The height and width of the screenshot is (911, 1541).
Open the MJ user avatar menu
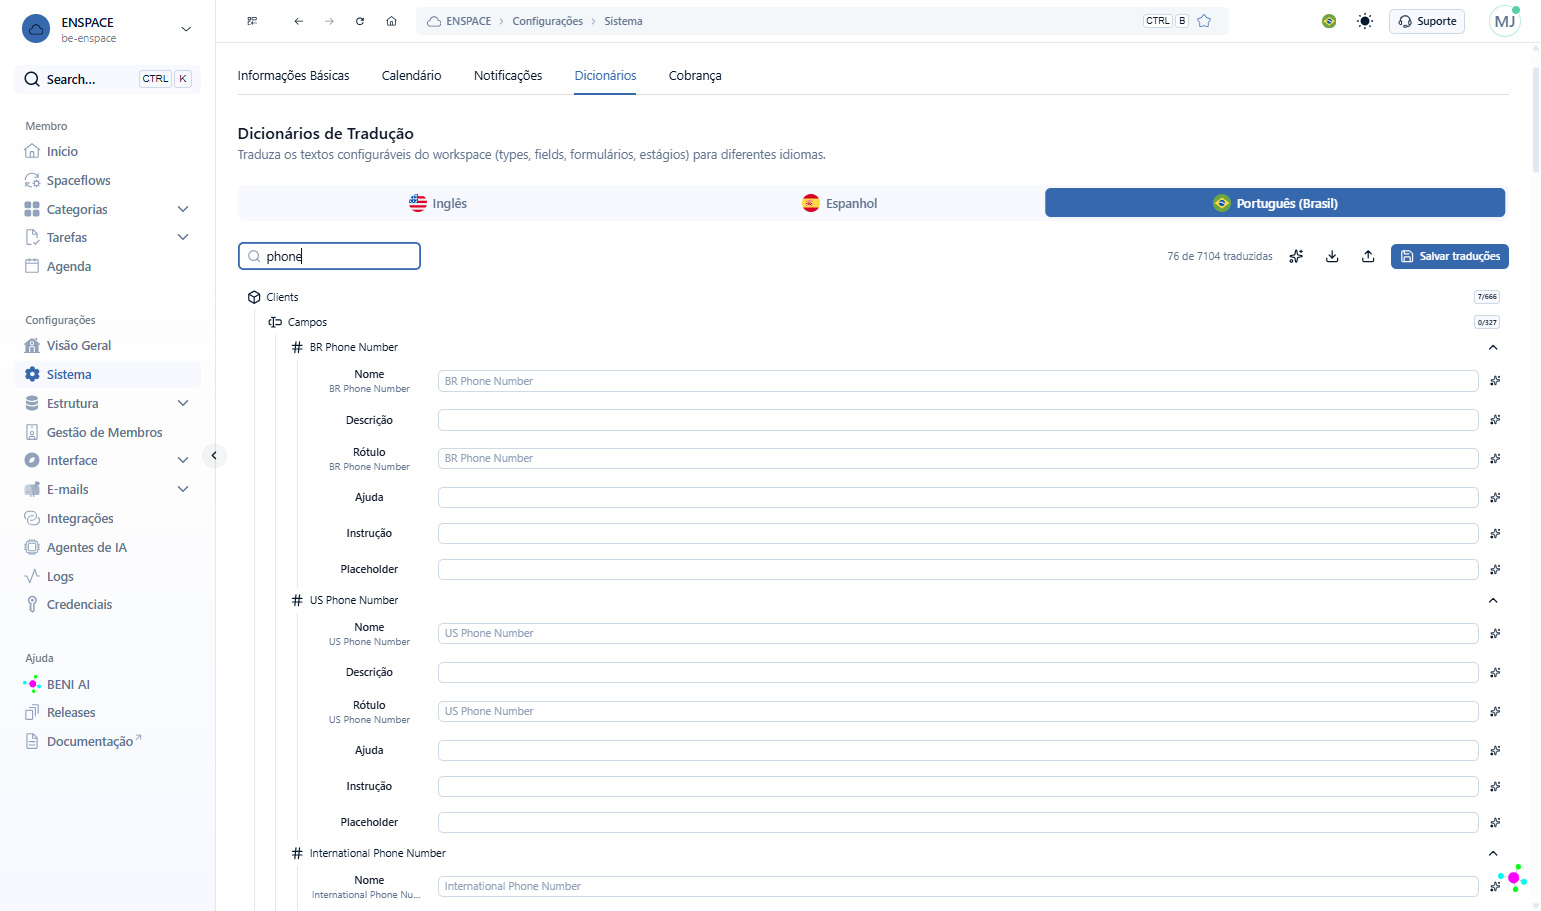tap(1504, 21)
